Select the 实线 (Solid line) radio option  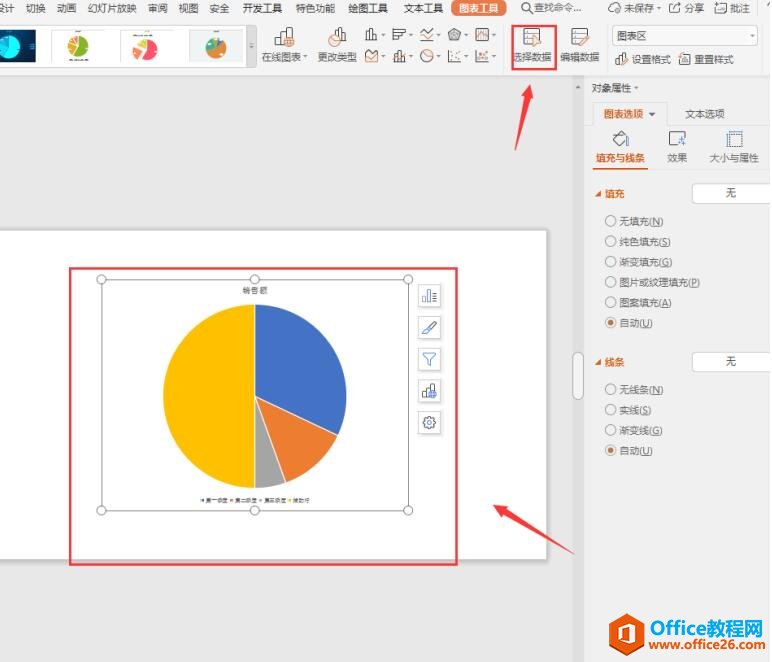pyautogui.click(x=611, y=410)
